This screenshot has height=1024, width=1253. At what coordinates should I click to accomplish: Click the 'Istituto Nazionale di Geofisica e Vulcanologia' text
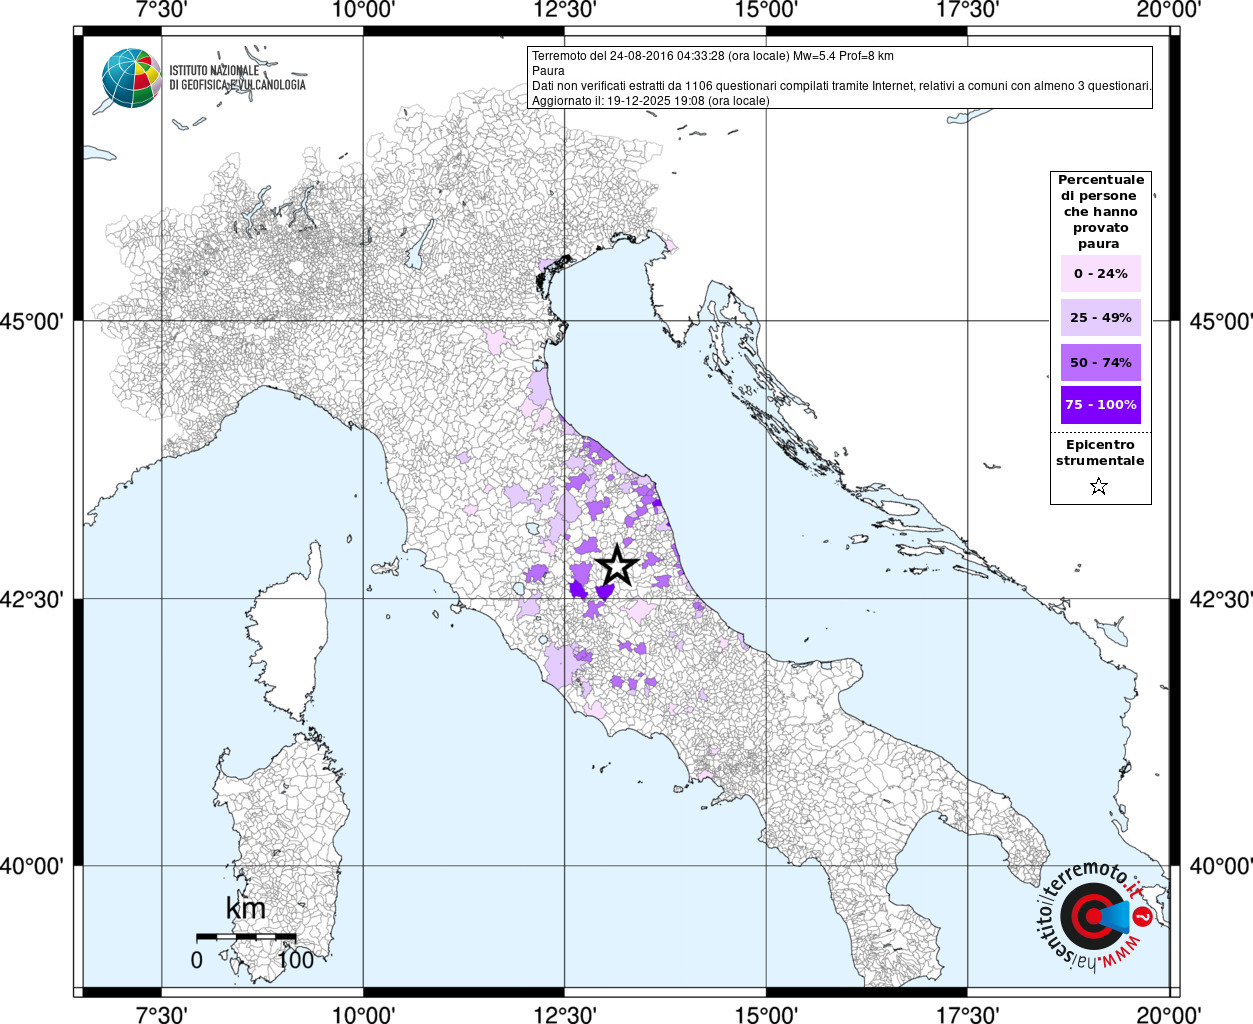click(x=237, y=78)
